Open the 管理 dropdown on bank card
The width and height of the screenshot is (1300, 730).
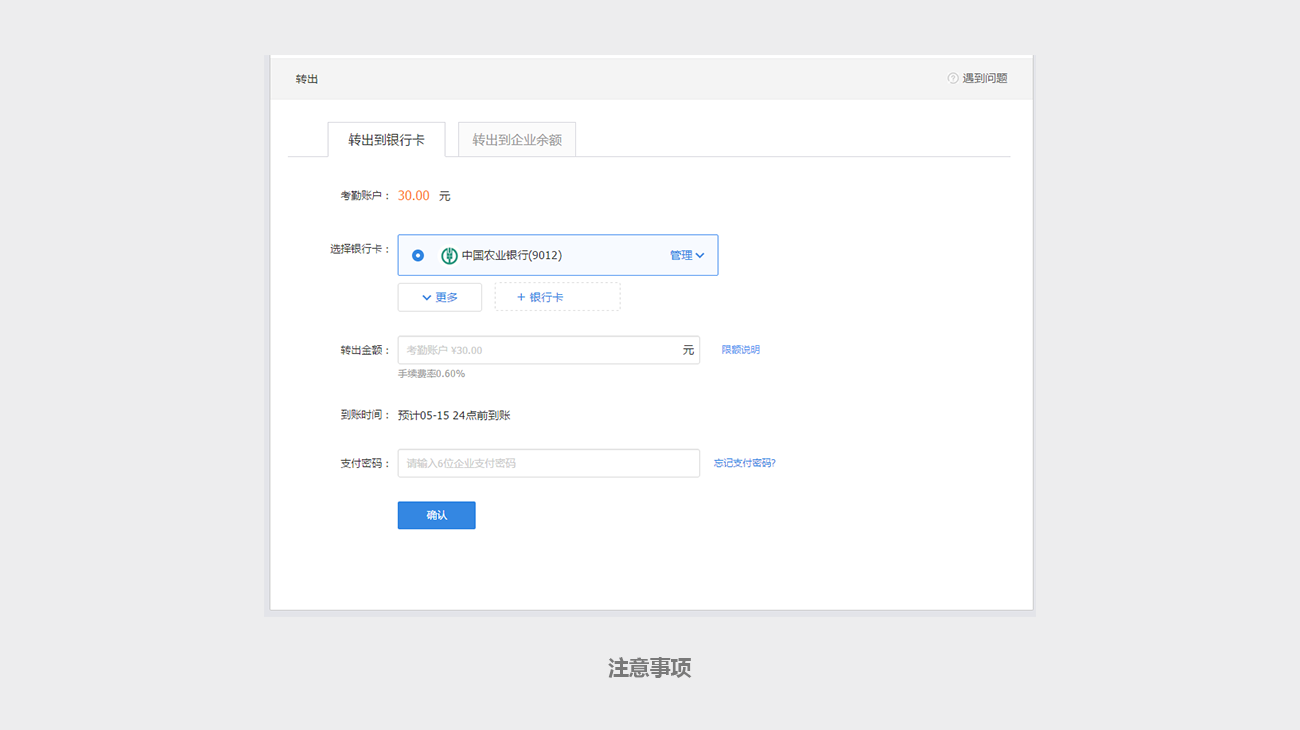(687, 255)
